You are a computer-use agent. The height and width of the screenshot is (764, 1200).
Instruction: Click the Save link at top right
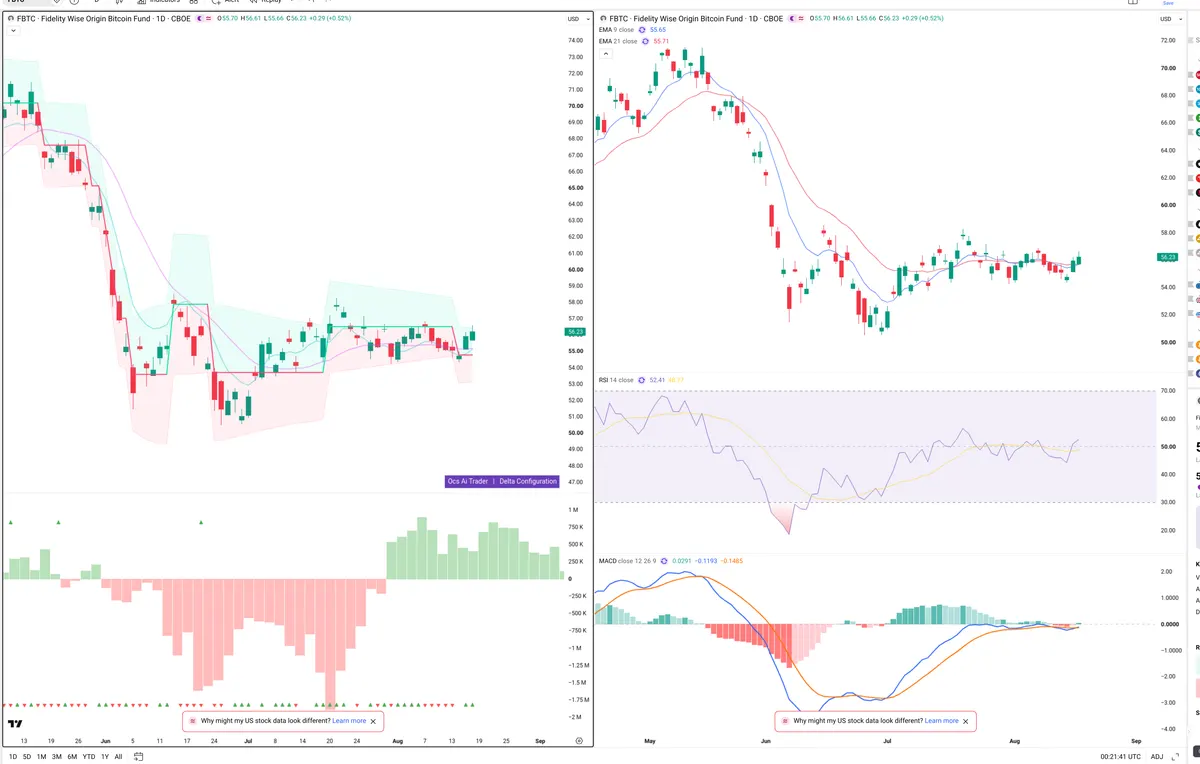pos(1167,3)
